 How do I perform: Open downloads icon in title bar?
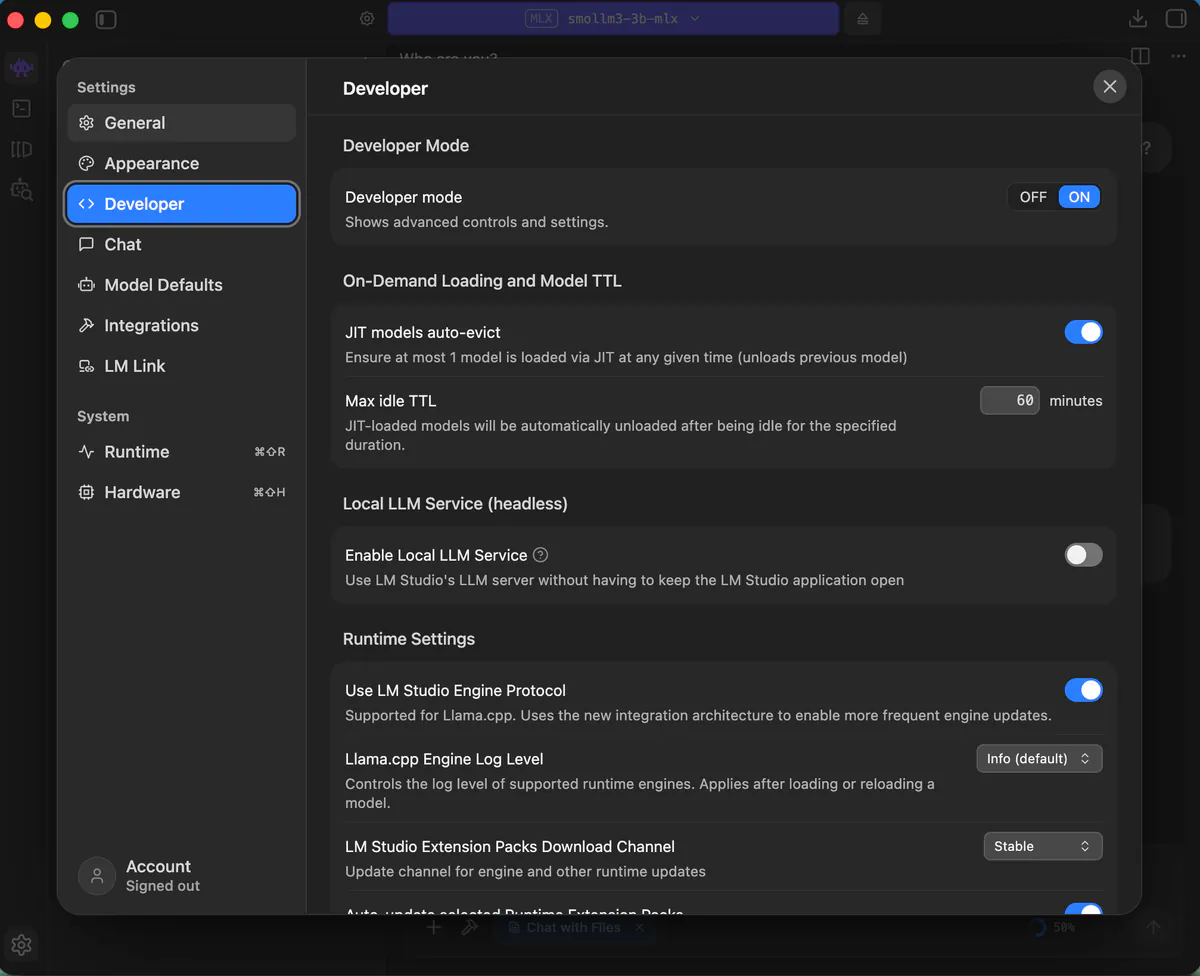point(1137,19)
